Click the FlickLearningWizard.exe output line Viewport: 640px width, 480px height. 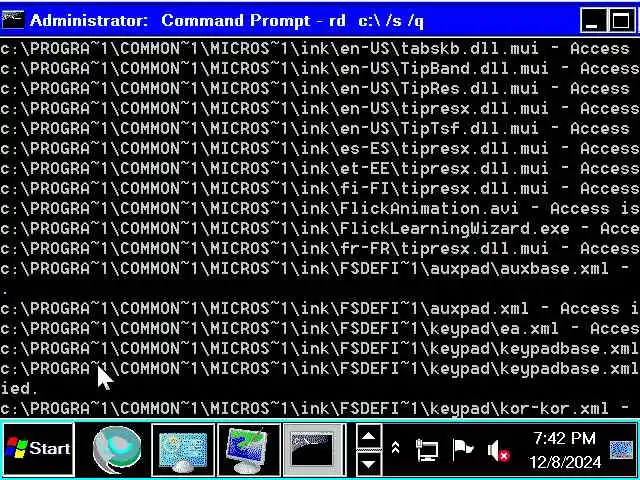tap(320, 229)
